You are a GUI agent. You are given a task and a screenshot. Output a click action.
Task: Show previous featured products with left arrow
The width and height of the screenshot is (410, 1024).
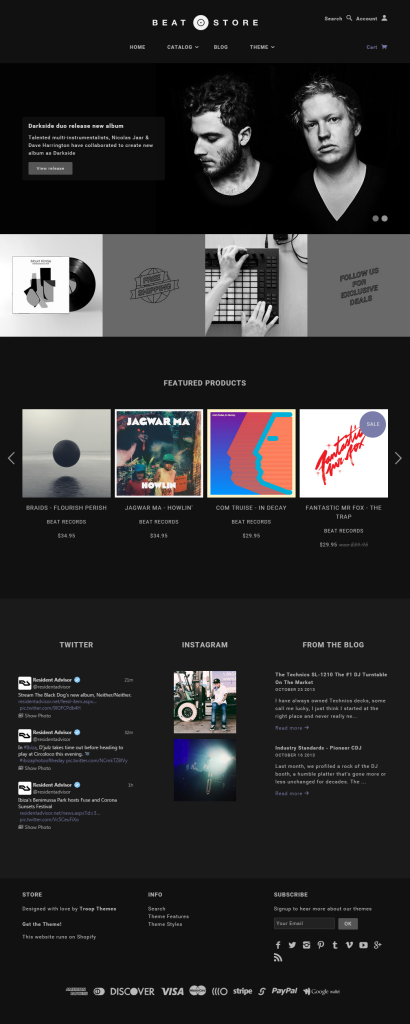11,458
